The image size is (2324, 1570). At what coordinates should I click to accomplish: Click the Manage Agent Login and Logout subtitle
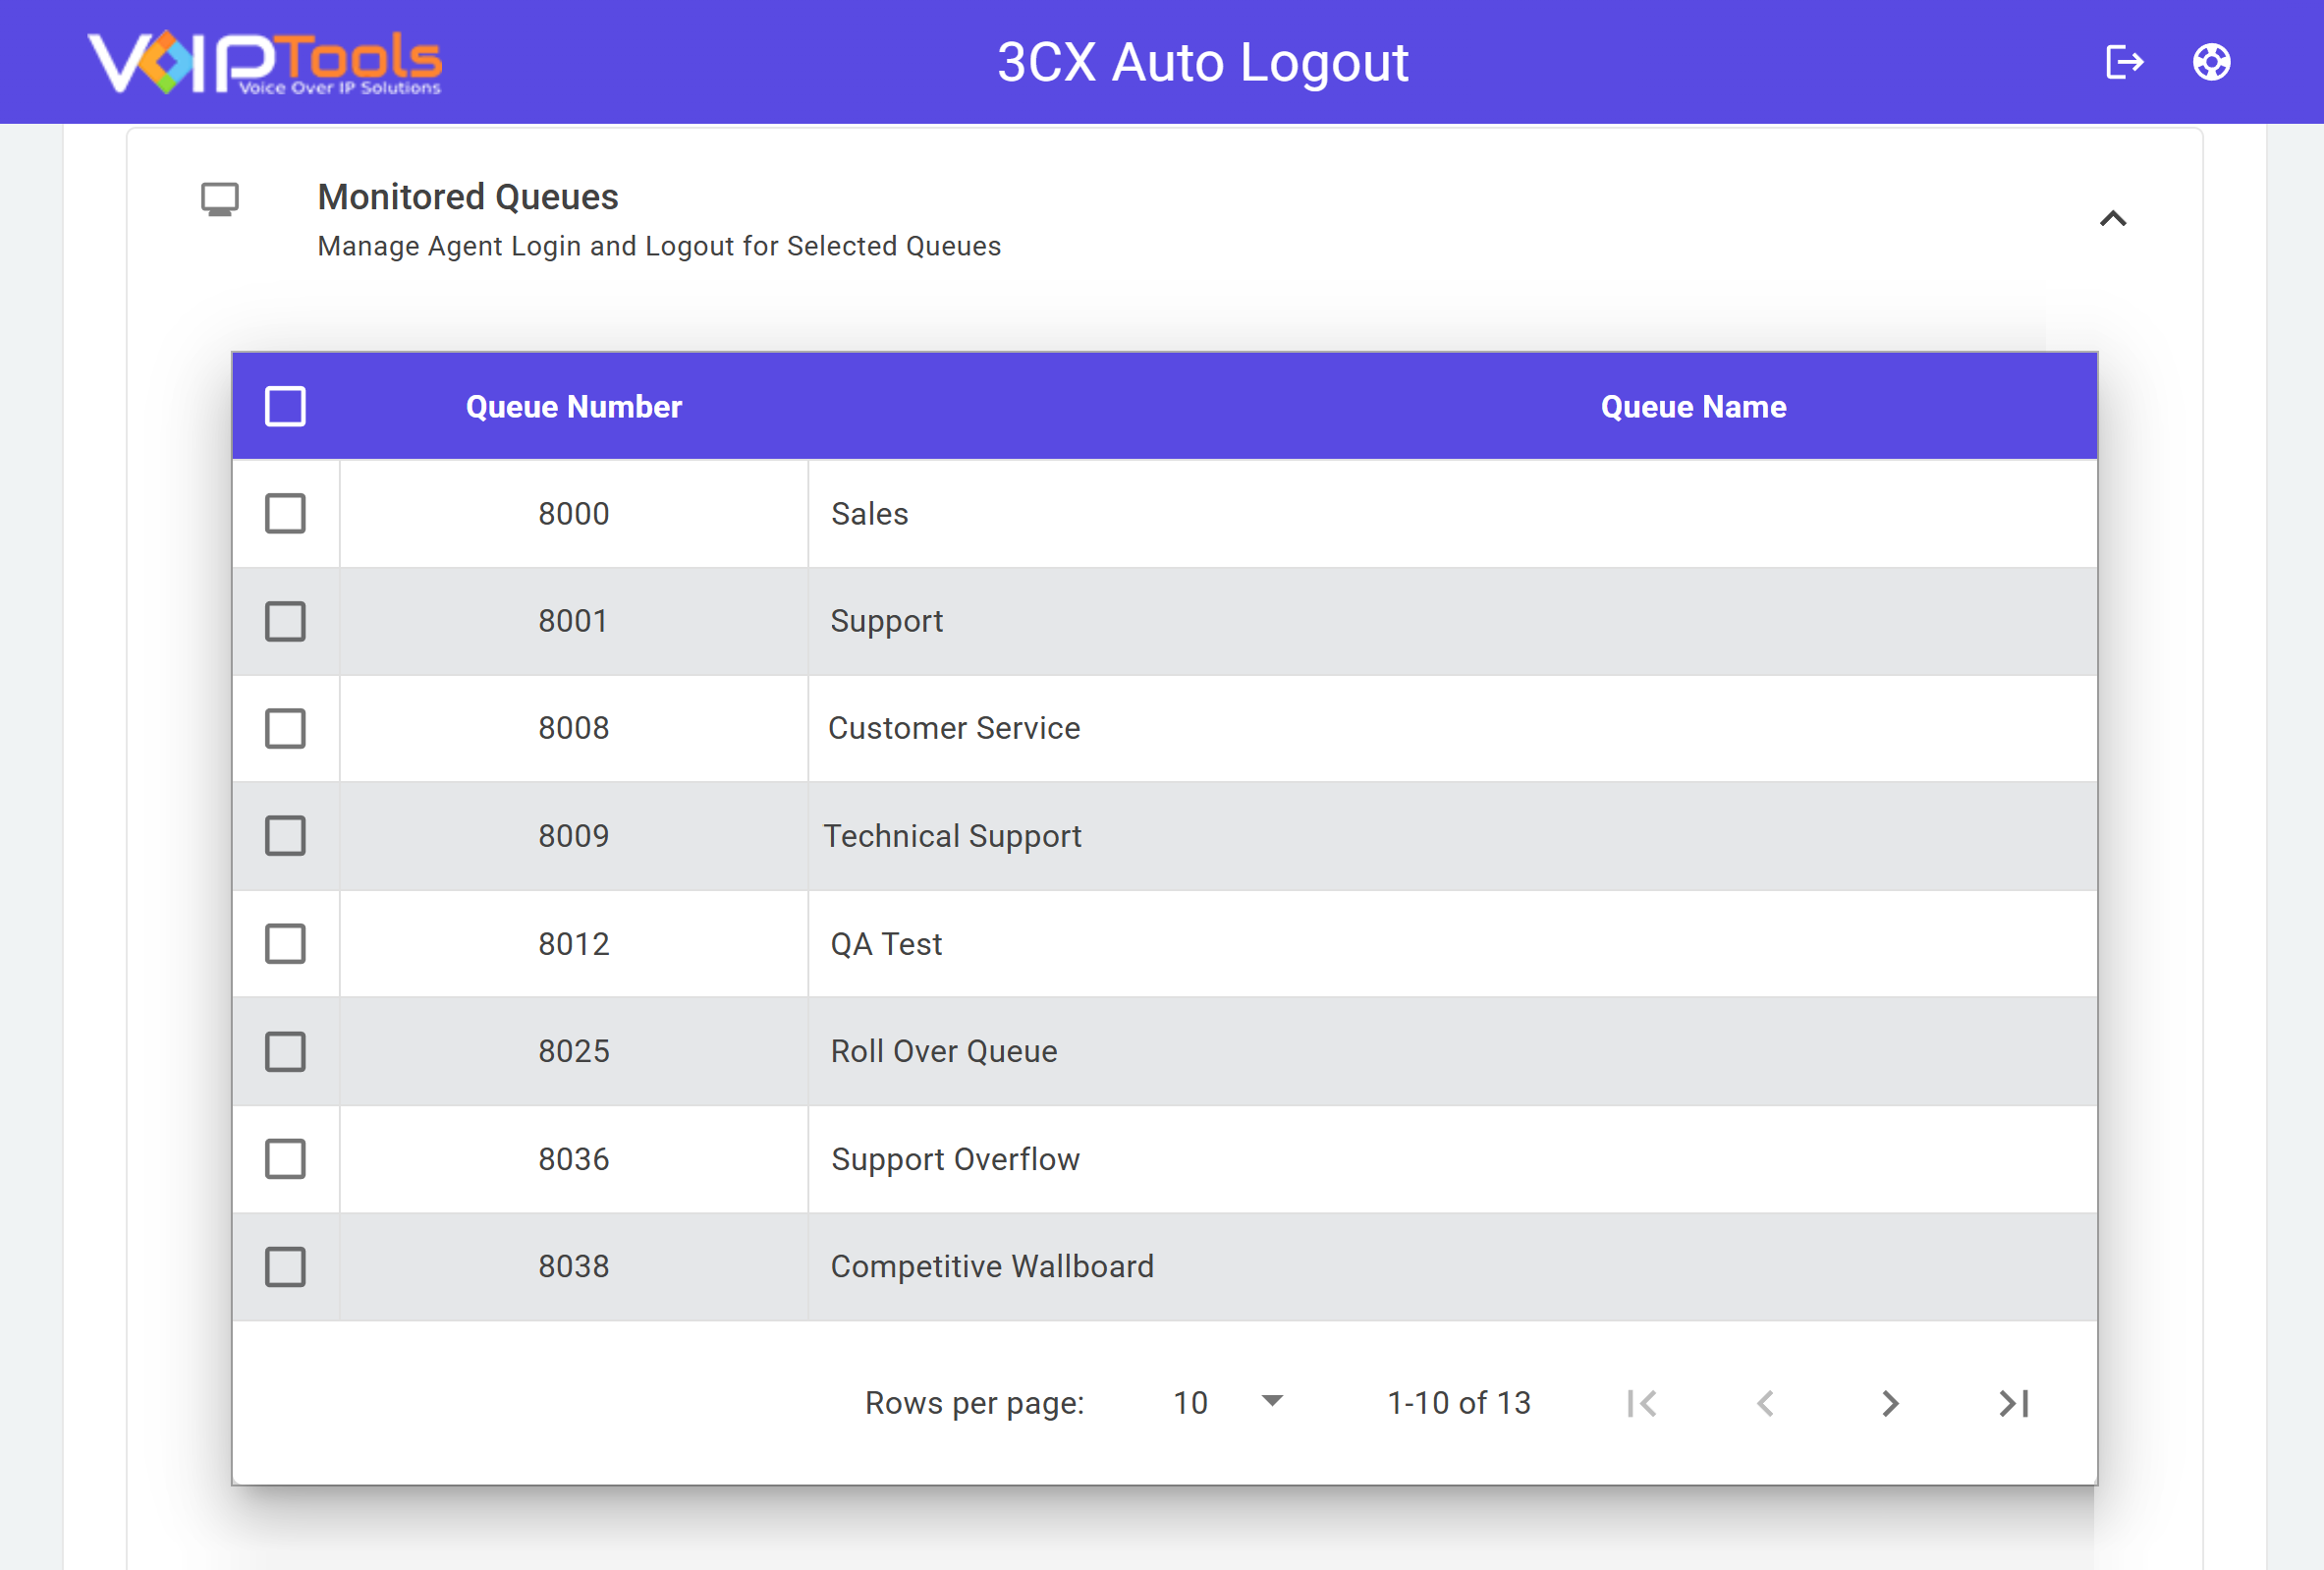click(x=659, y=246)
